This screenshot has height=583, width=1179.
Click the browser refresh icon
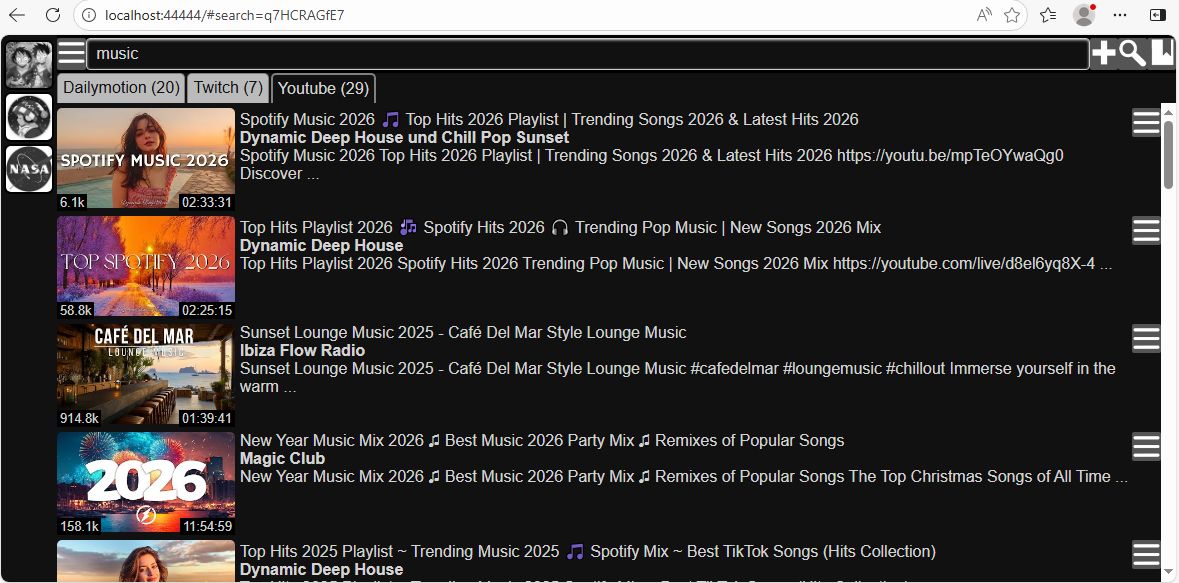click(52, 15)
